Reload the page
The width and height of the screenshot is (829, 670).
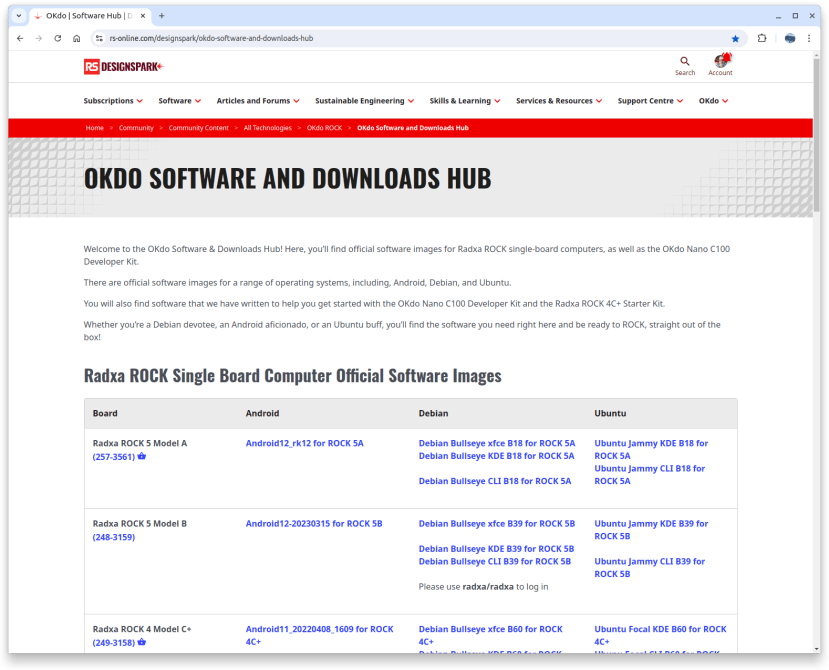(58, 38)
